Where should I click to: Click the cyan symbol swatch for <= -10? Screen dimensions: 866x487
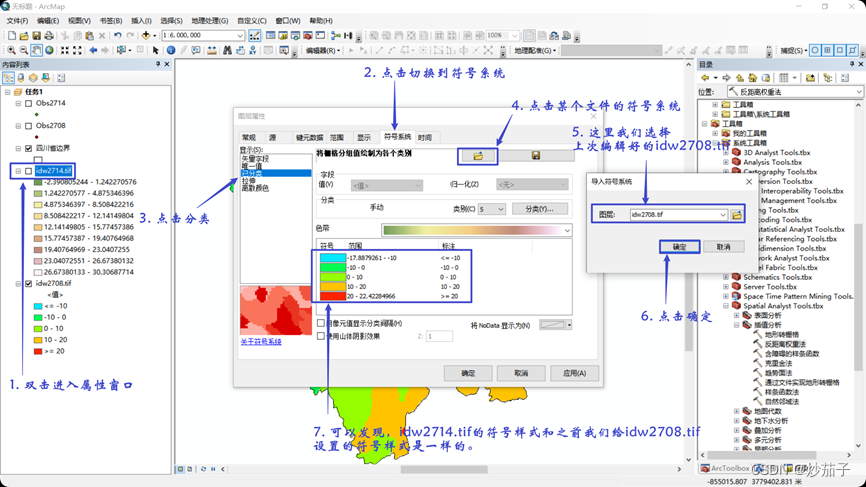[x=332, y=258]
